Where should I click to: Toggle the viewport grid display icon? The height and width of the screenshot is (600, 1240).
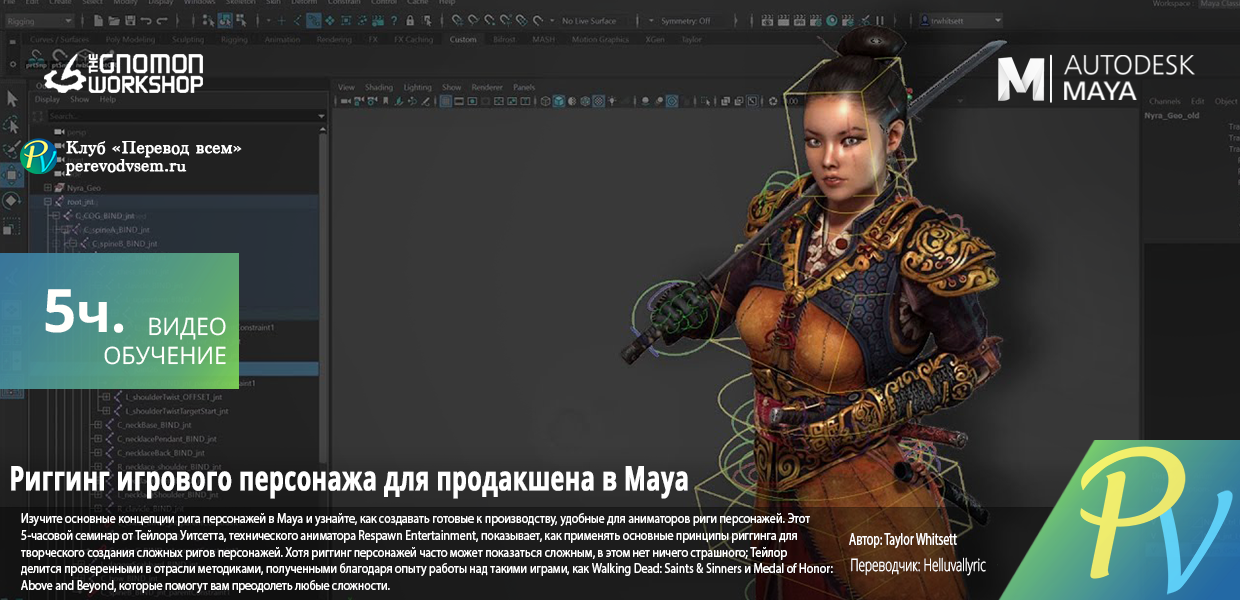(x=446, y=101)
